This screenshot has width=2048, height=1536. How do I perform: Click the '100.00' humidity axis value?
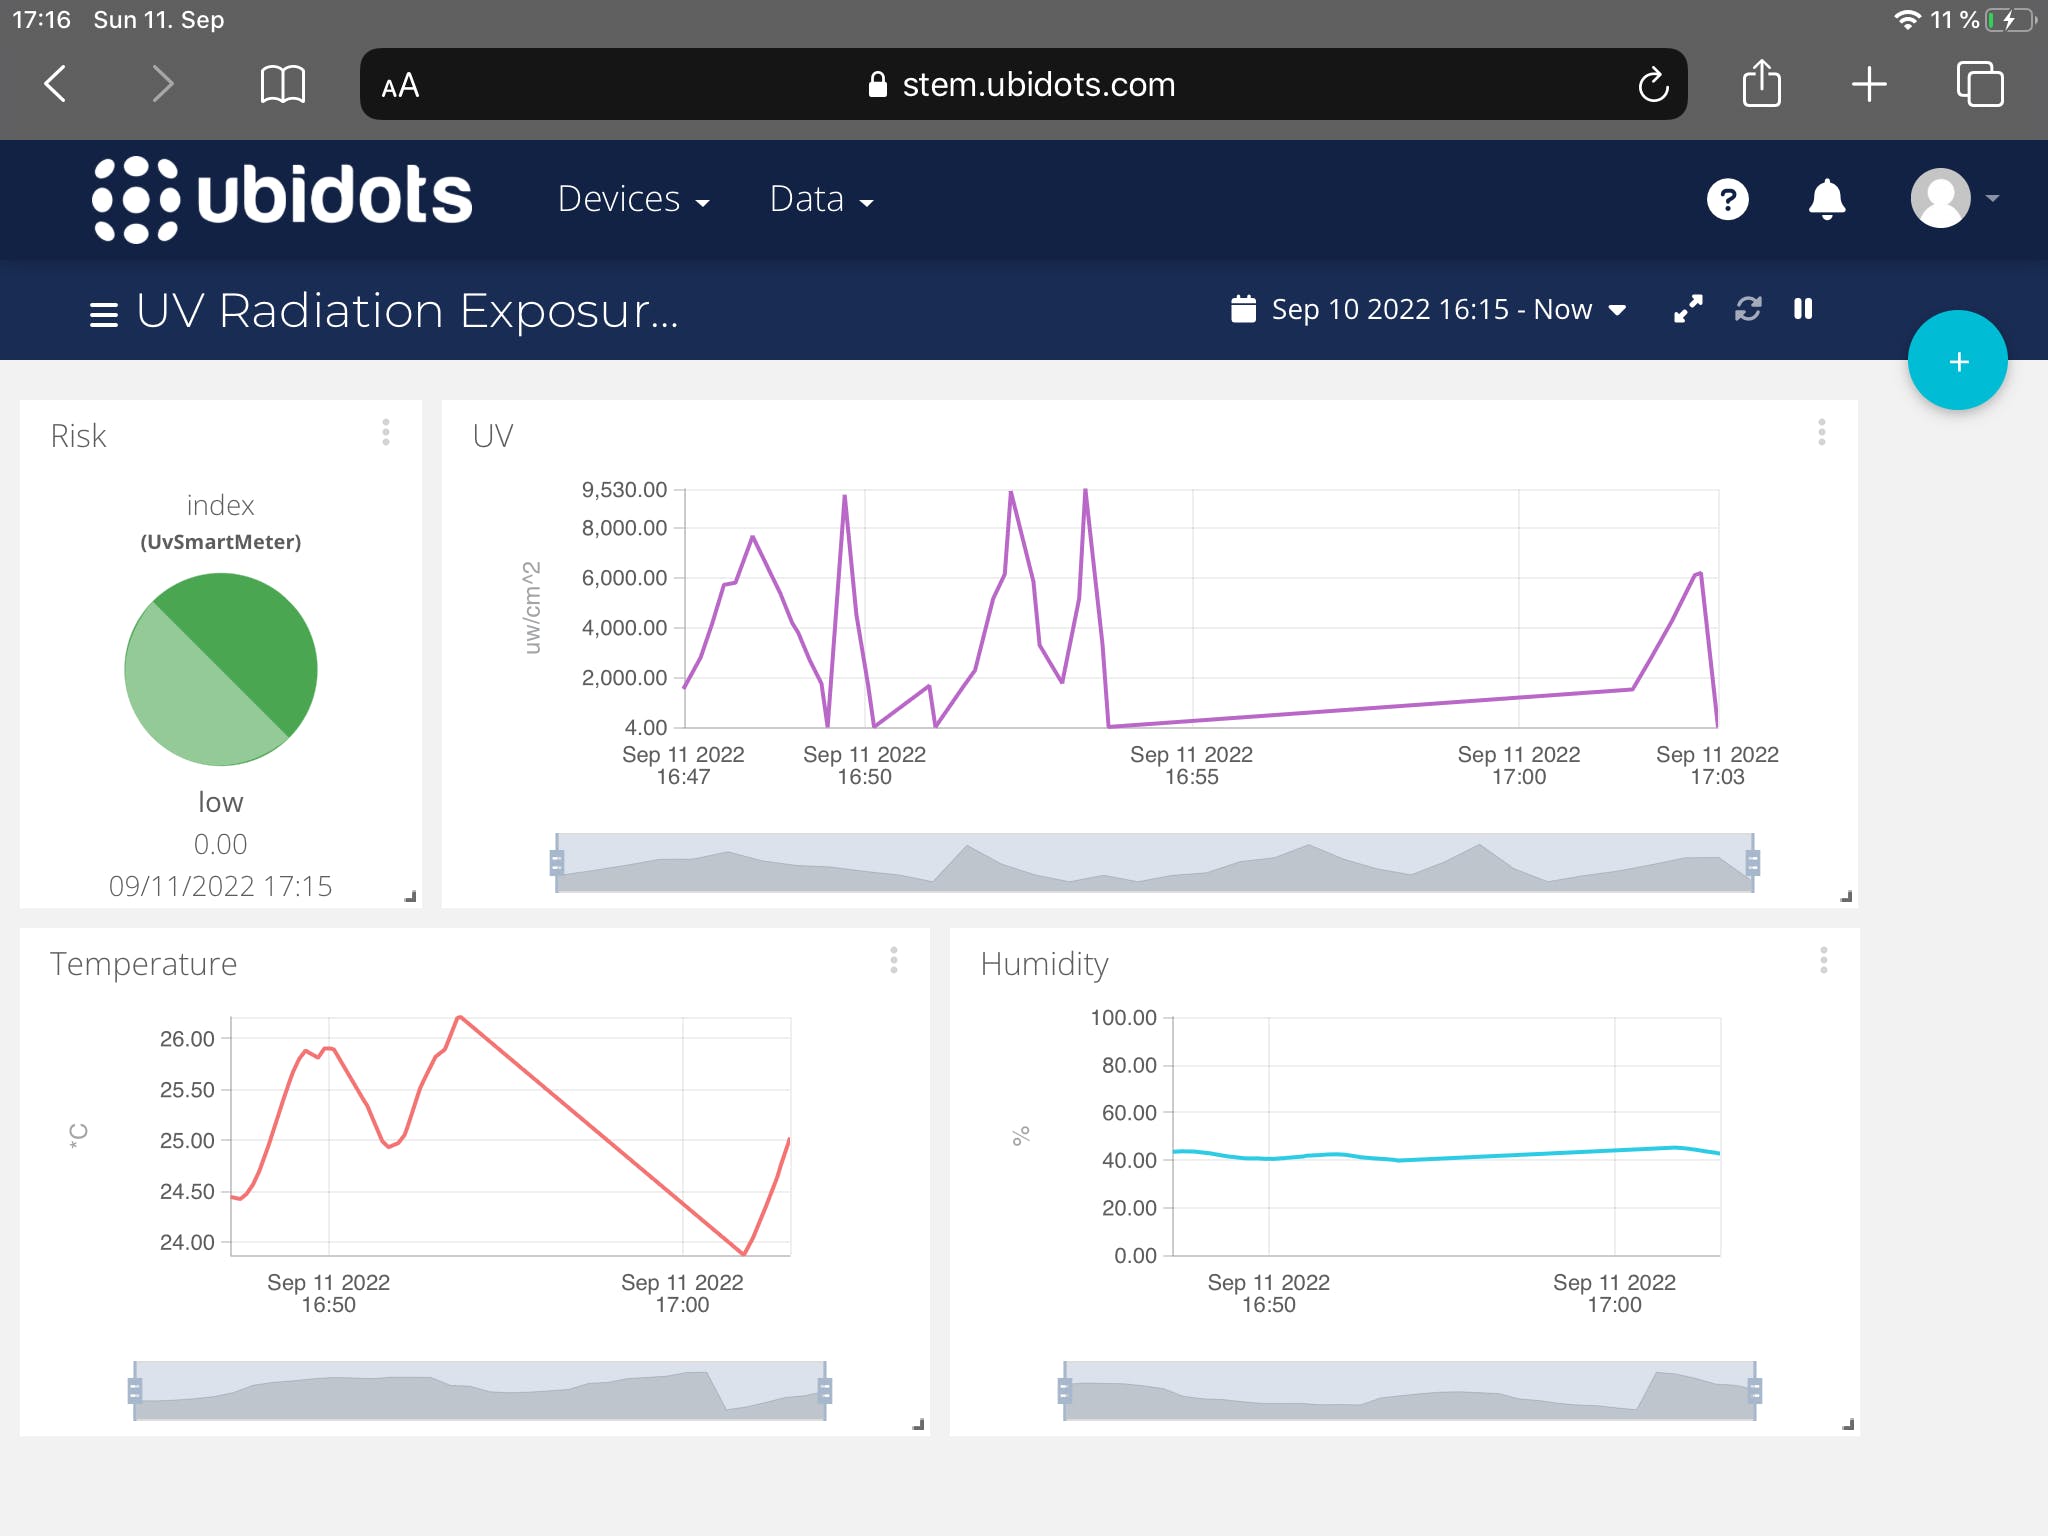(1123, 1018)
